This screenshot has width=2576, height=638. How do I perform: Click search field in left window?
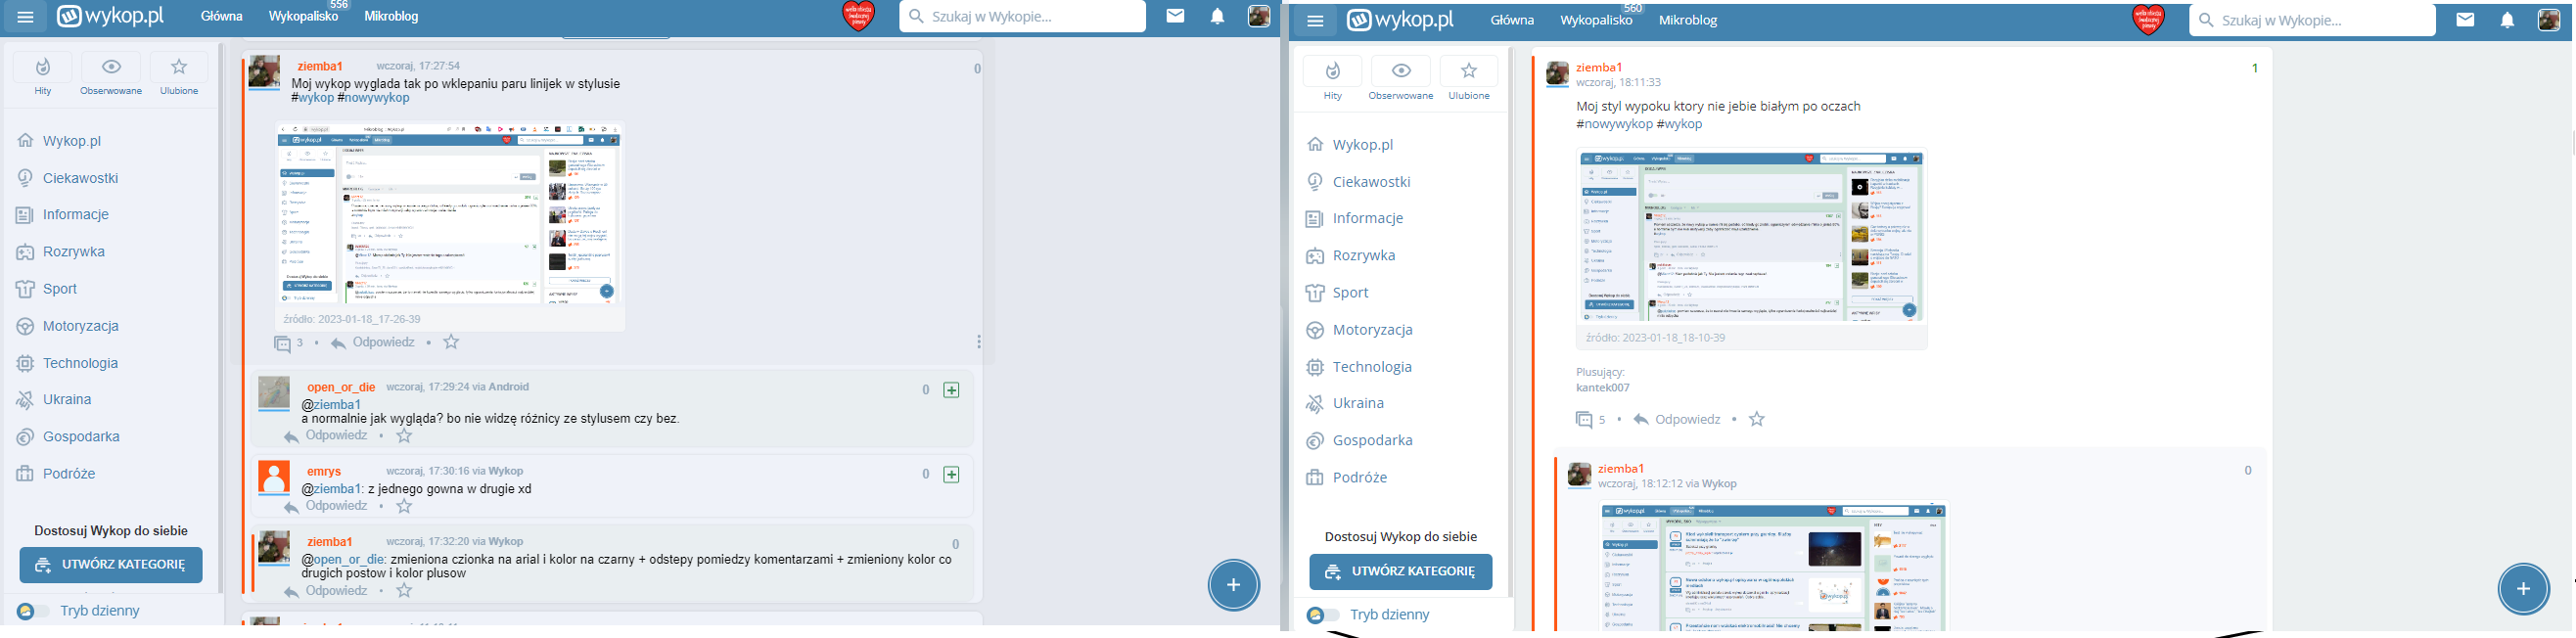click(1022, 16)
